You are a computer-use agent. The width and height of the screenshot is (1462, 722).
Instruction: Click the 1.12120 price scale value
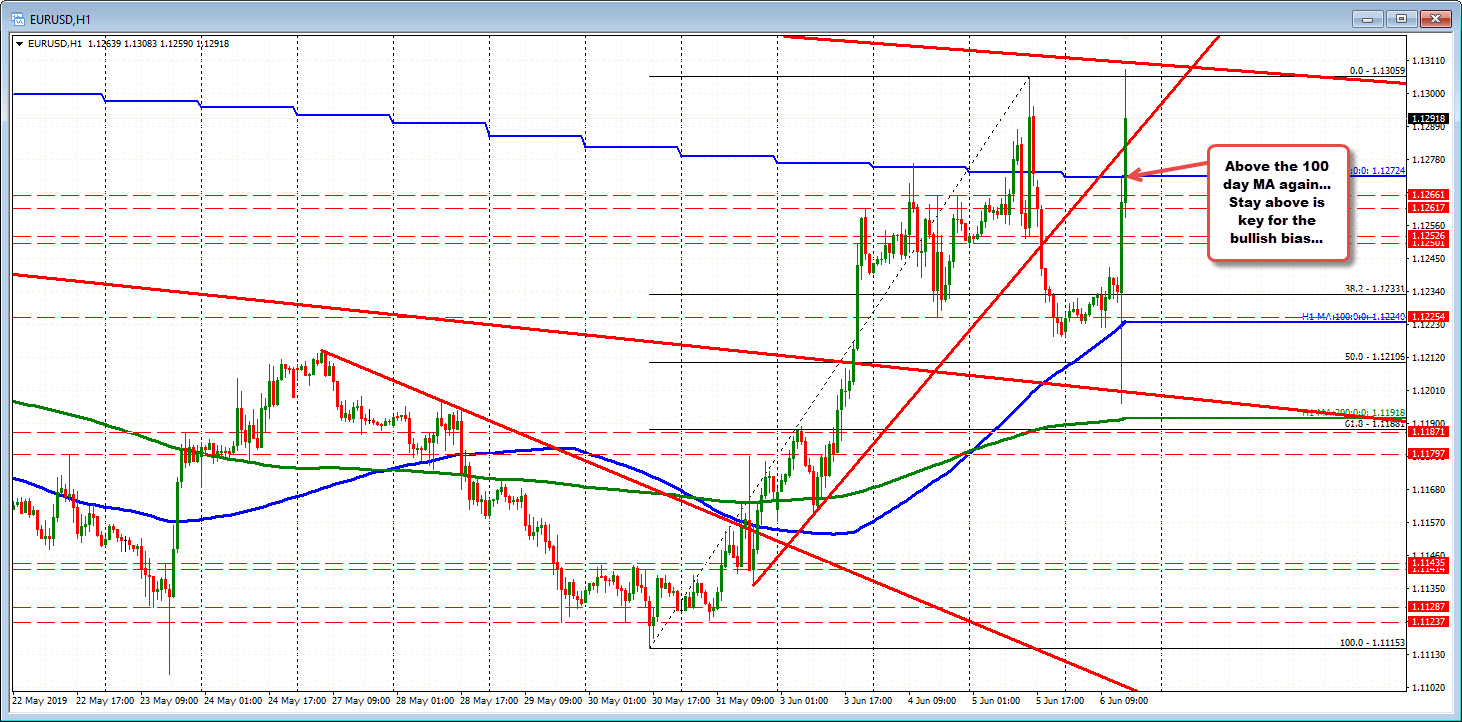tap(1427, 357)
